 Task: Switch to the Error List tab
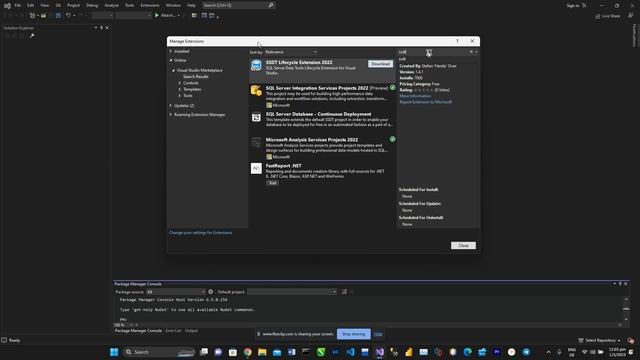173,331
